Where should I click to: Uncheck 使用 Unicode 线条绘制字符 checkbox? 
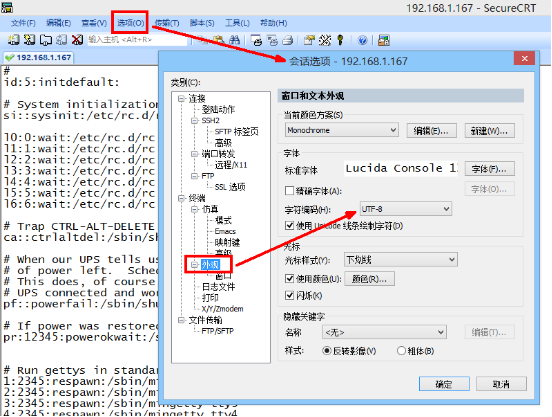pyautogui.click(x=289, y=225)
